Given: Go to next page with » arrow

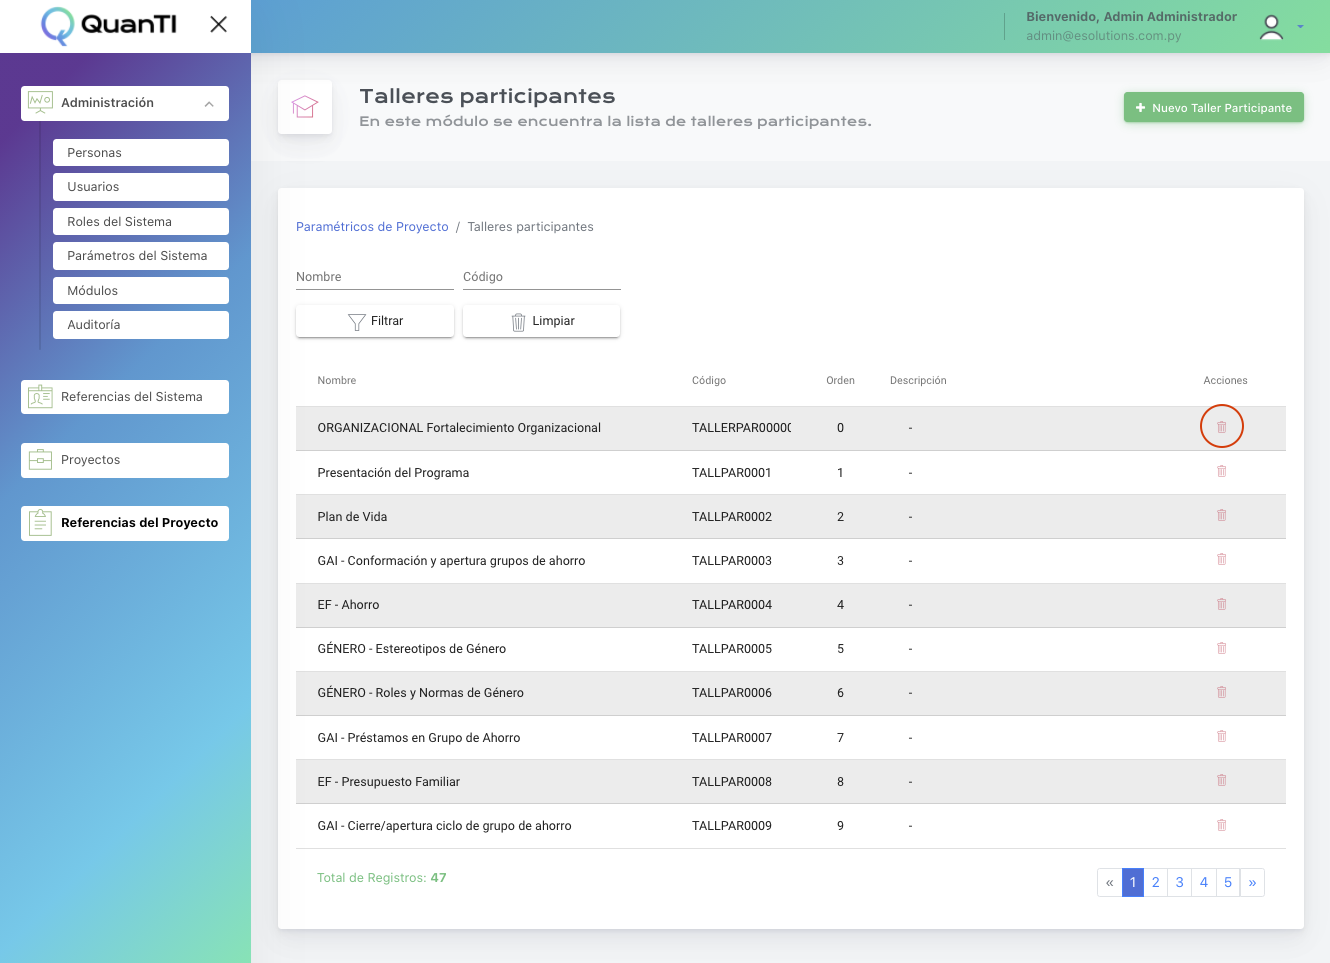Looking at the screenshot, I should [1252, 882].
